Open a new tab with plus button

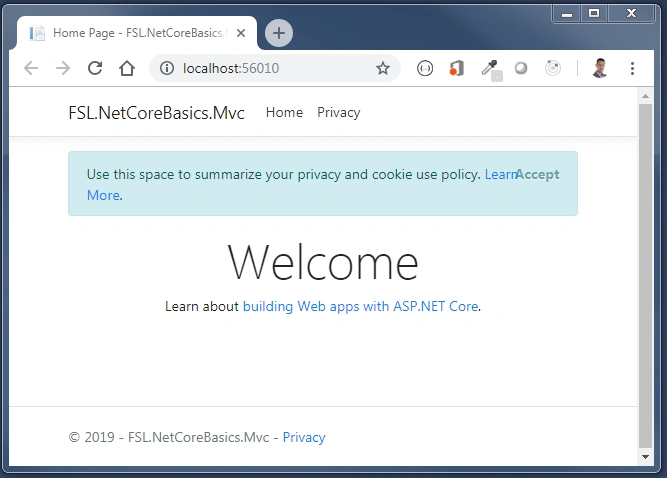click(x=279, y=33)
